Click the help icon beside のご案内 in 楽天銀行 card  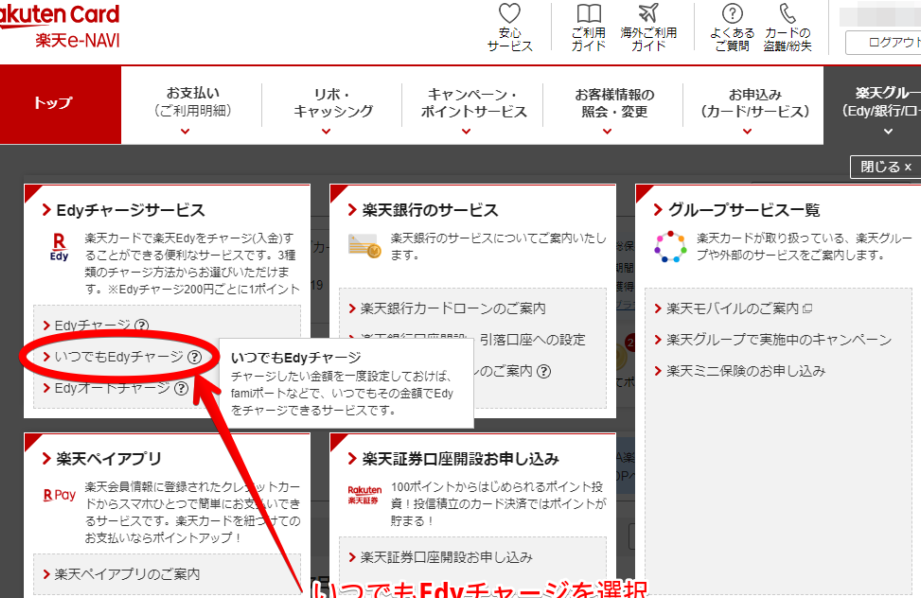click(544, 371)
